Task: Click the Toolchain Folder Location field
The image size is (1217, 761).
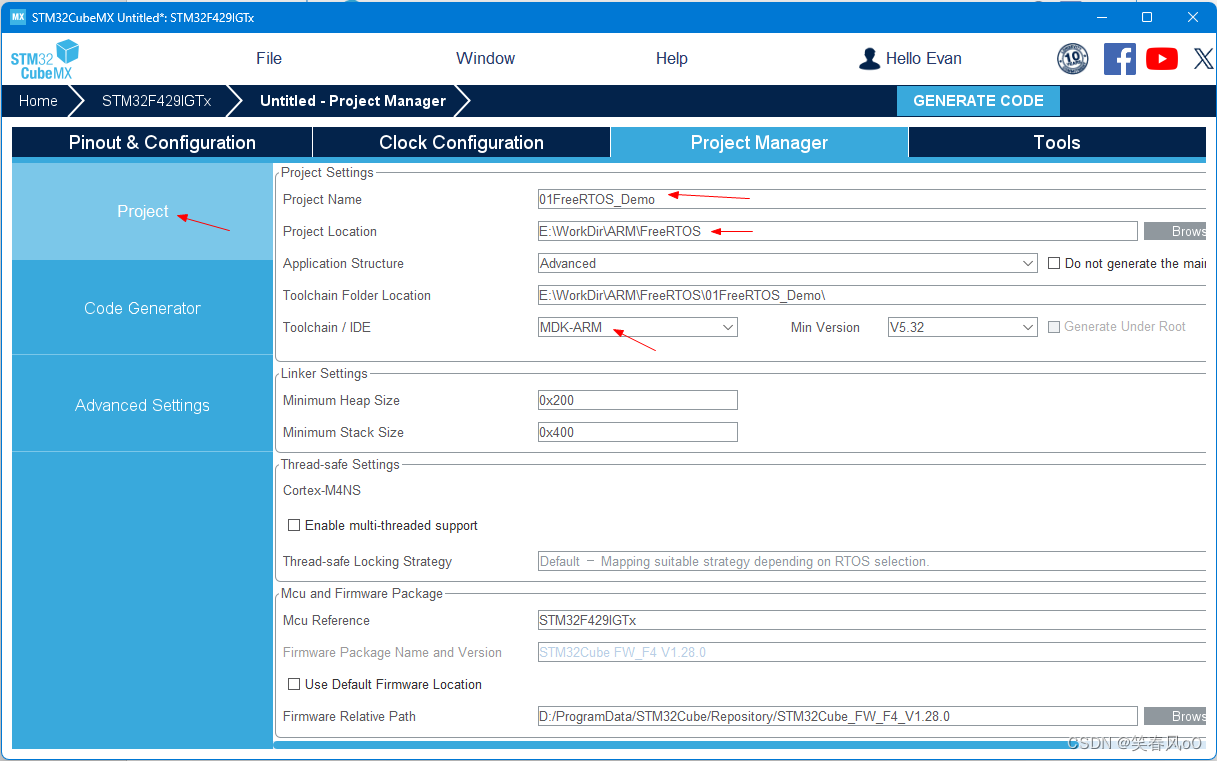Action: pyautogui.click(x=872, y=295)
